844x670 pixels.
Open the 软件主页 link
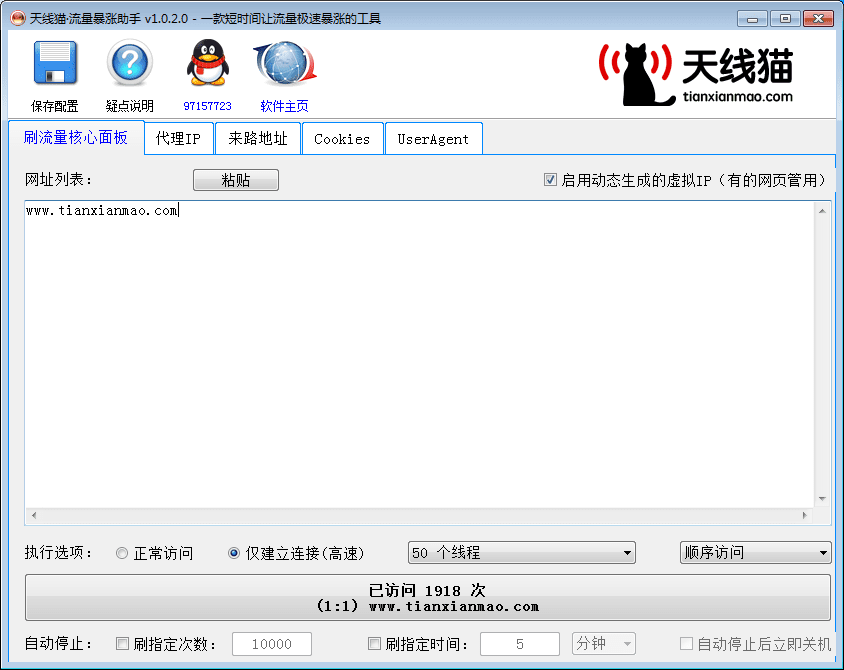[285, 106]
